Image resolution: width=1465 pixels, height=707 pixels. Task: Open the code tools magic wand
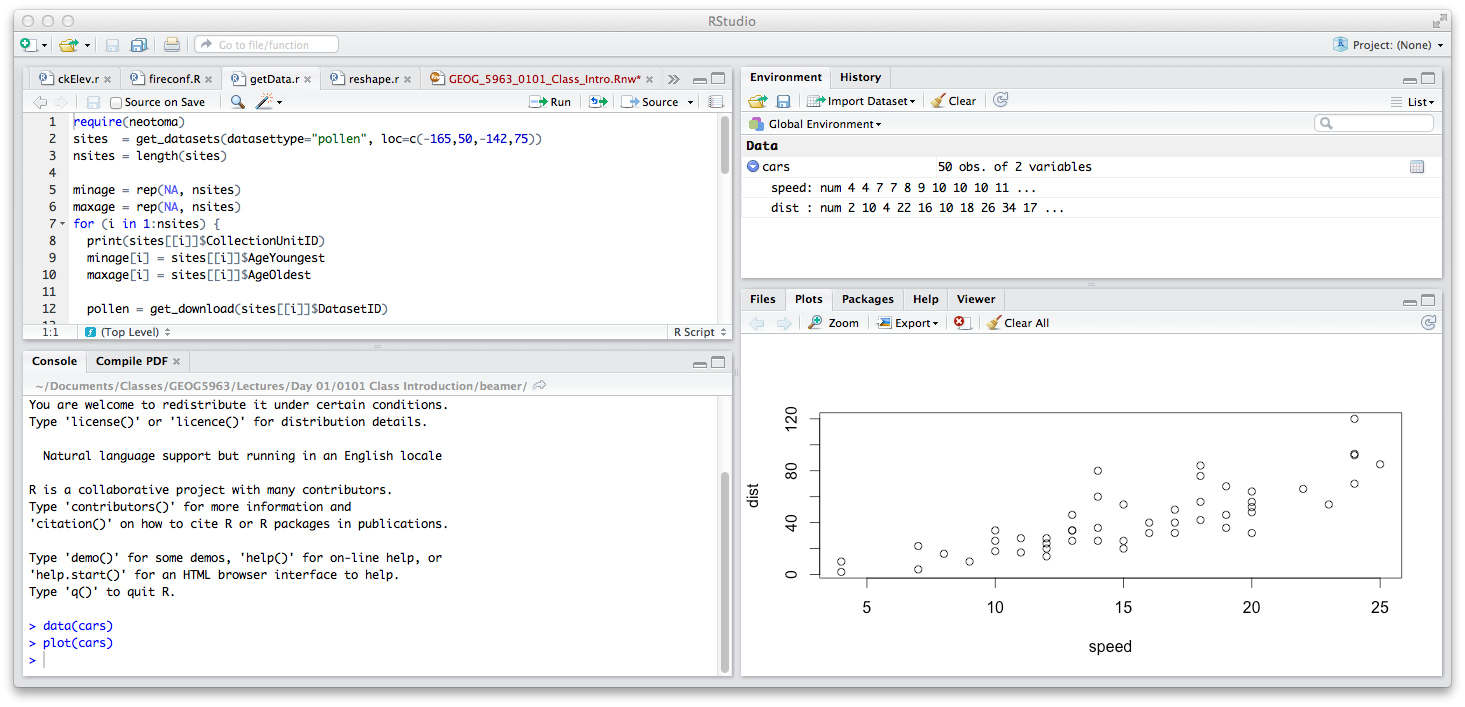(266, 102)
